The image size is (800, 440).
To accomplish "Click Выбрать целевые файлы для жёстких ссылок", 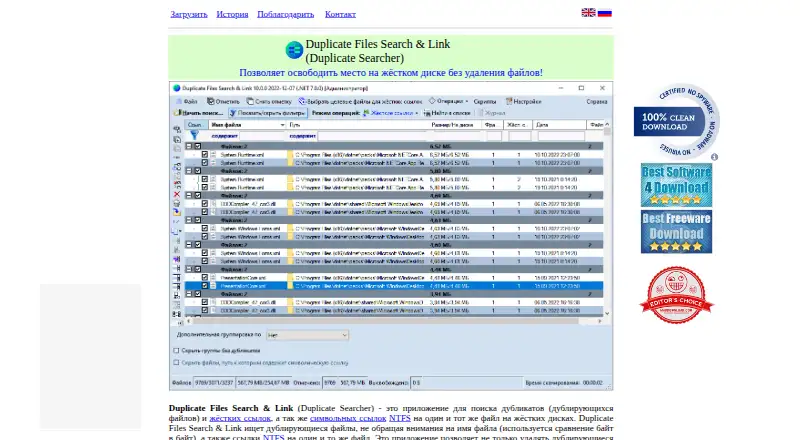I will (x=360, y=102).
